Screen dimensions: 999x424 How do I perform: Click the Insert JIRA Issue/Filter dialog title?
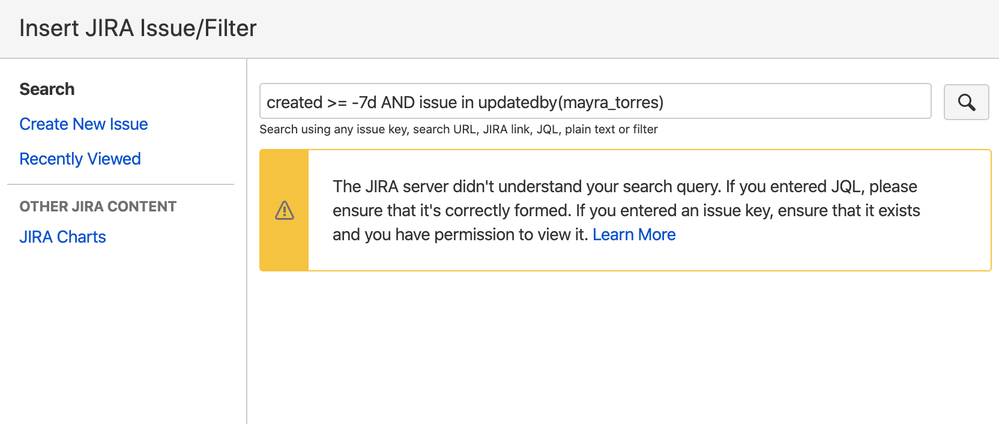coord(138,29)
